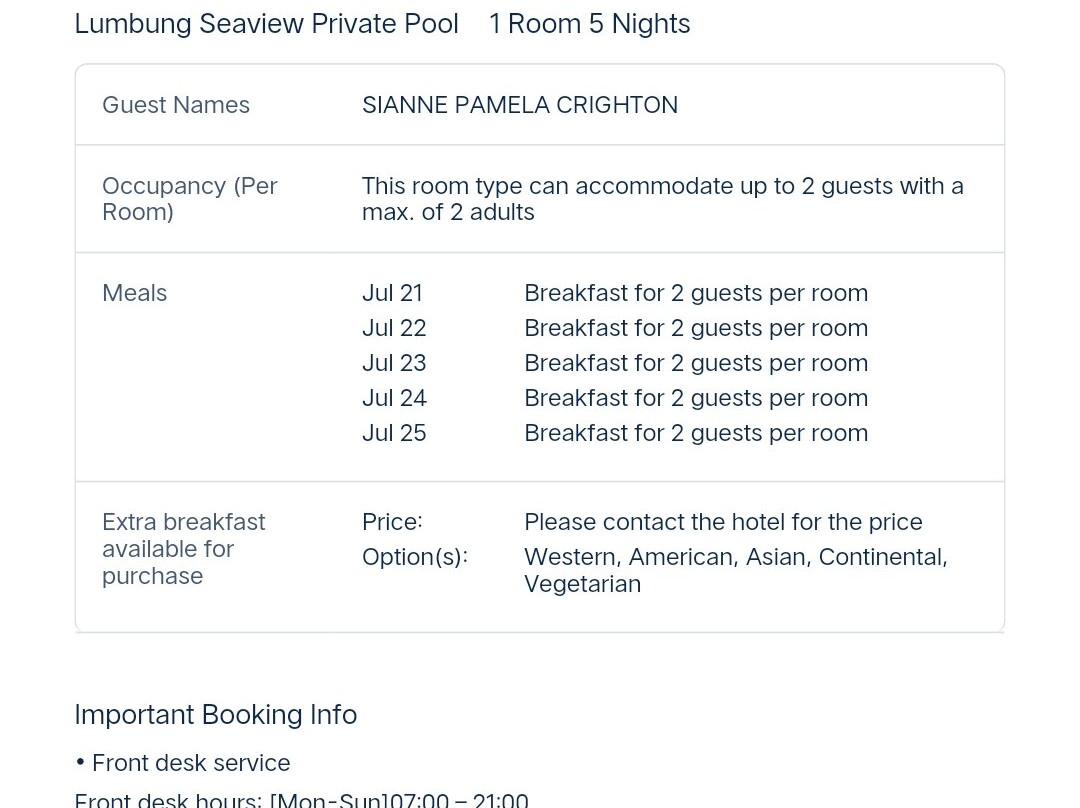Click the breakfast options list starting with Western
This screenshot has width=1080, height=808.
point(734,570)
